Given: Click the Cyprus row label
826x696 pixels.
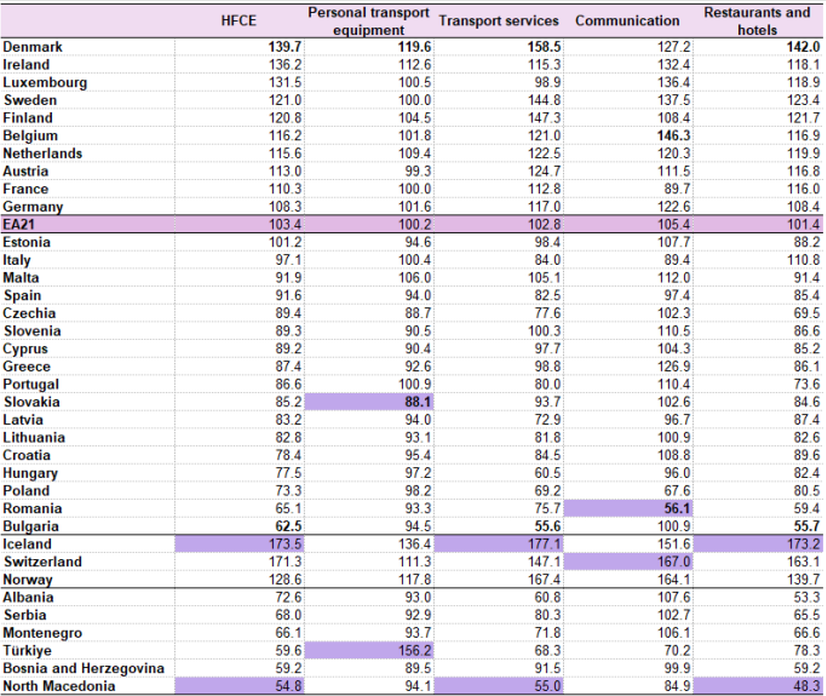Looking at the screenshot, I should click(x=25, y=349).
